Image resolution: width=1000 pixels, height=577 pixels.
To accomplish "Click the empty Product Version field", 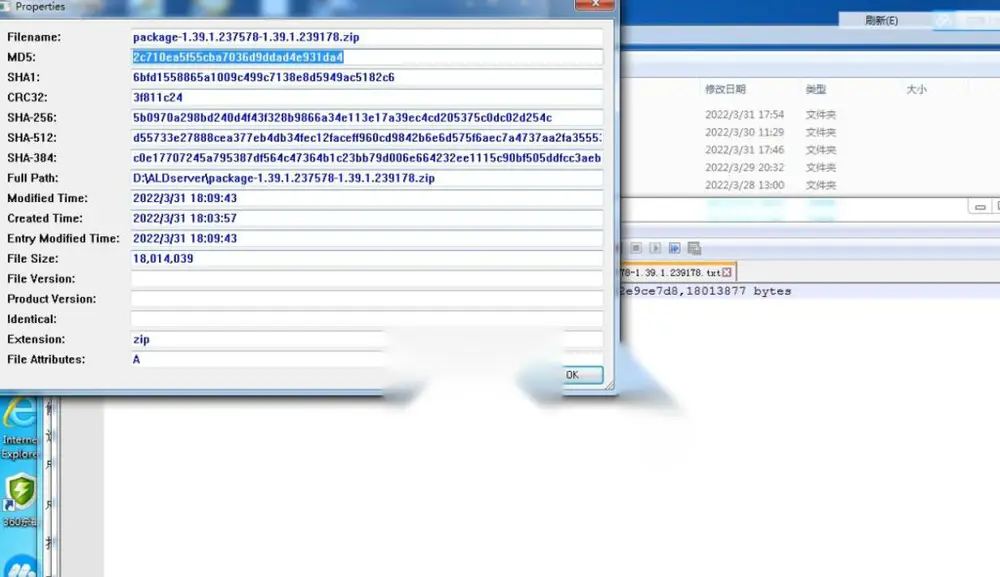I will [367, 299].
